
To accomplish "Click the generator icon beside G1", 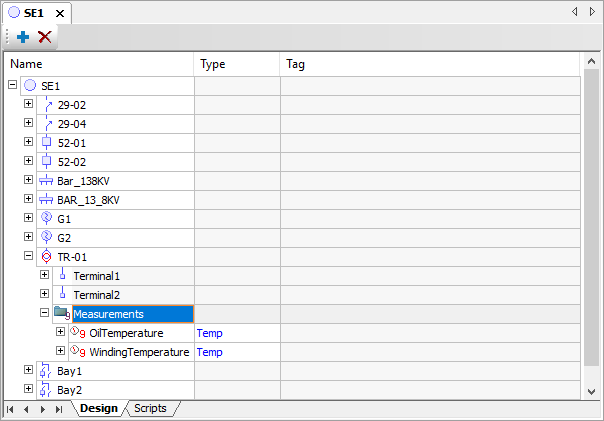I will pyautogui.click(x=46, y=219).
